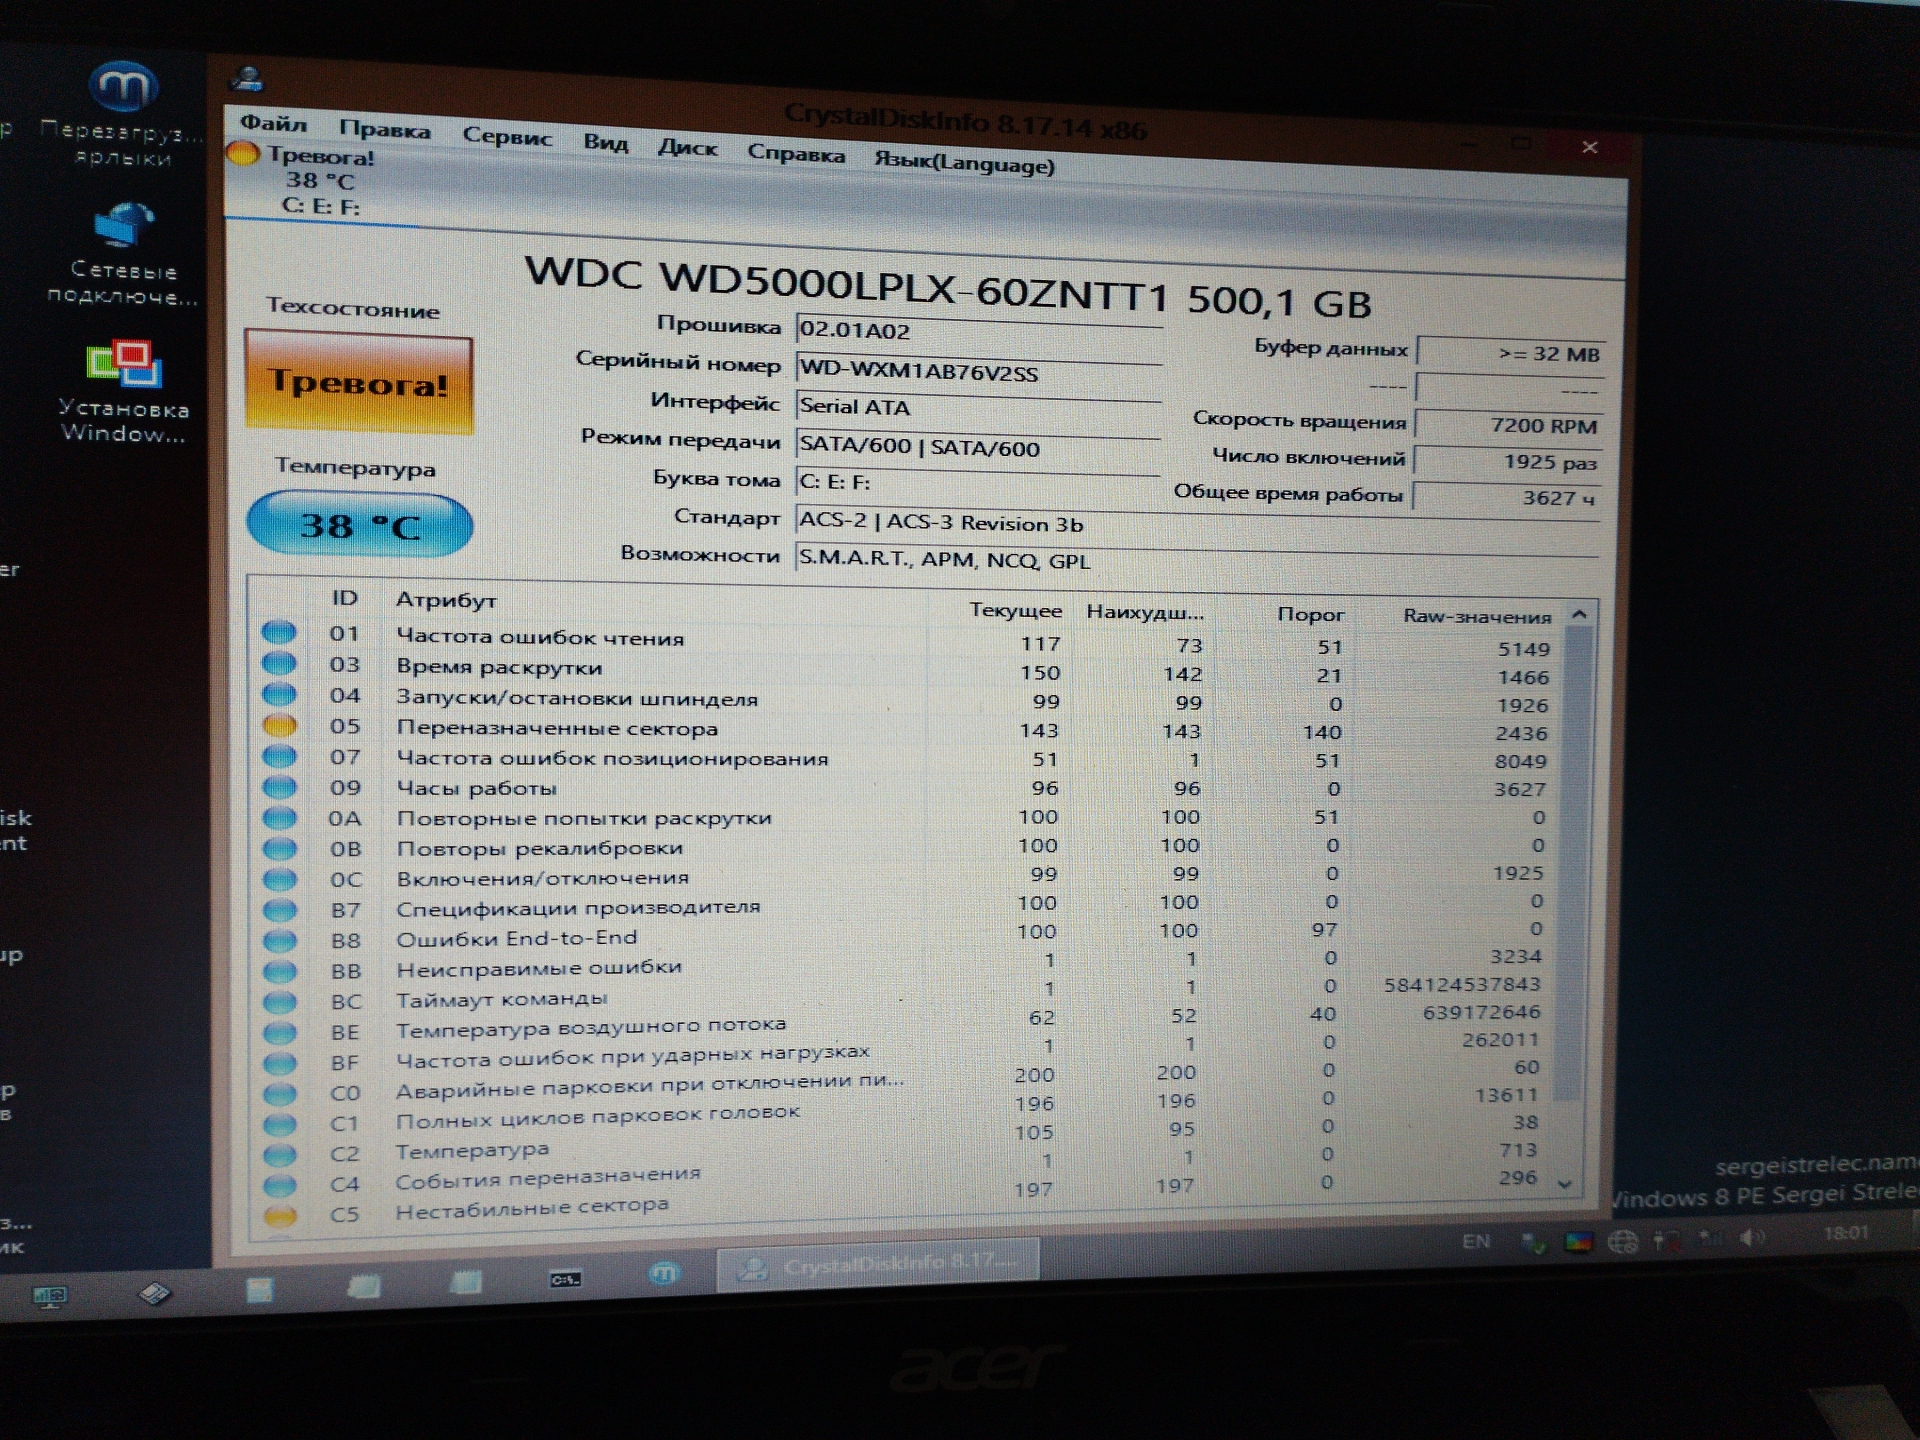This screenshot has width=1920, height=1440.
Task: Open the Вид menu
Action: 606,143
